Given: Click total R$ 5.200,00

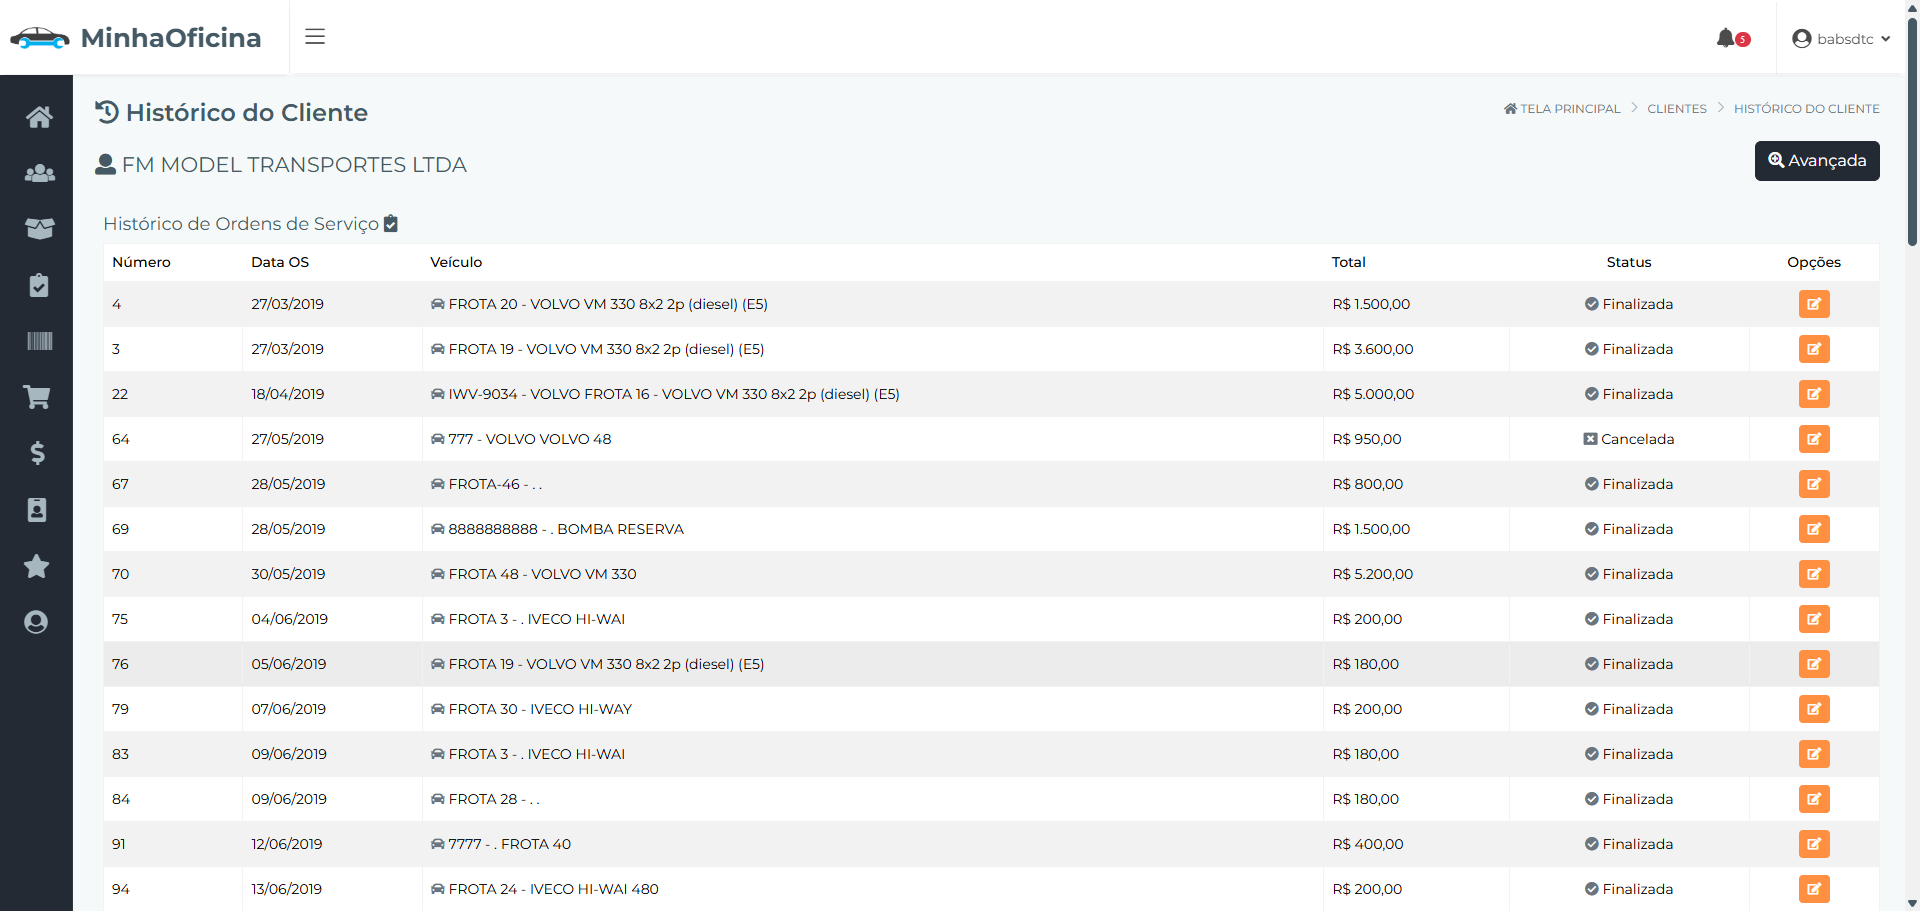Looking at the screenshot, I should pos(1372,574).
